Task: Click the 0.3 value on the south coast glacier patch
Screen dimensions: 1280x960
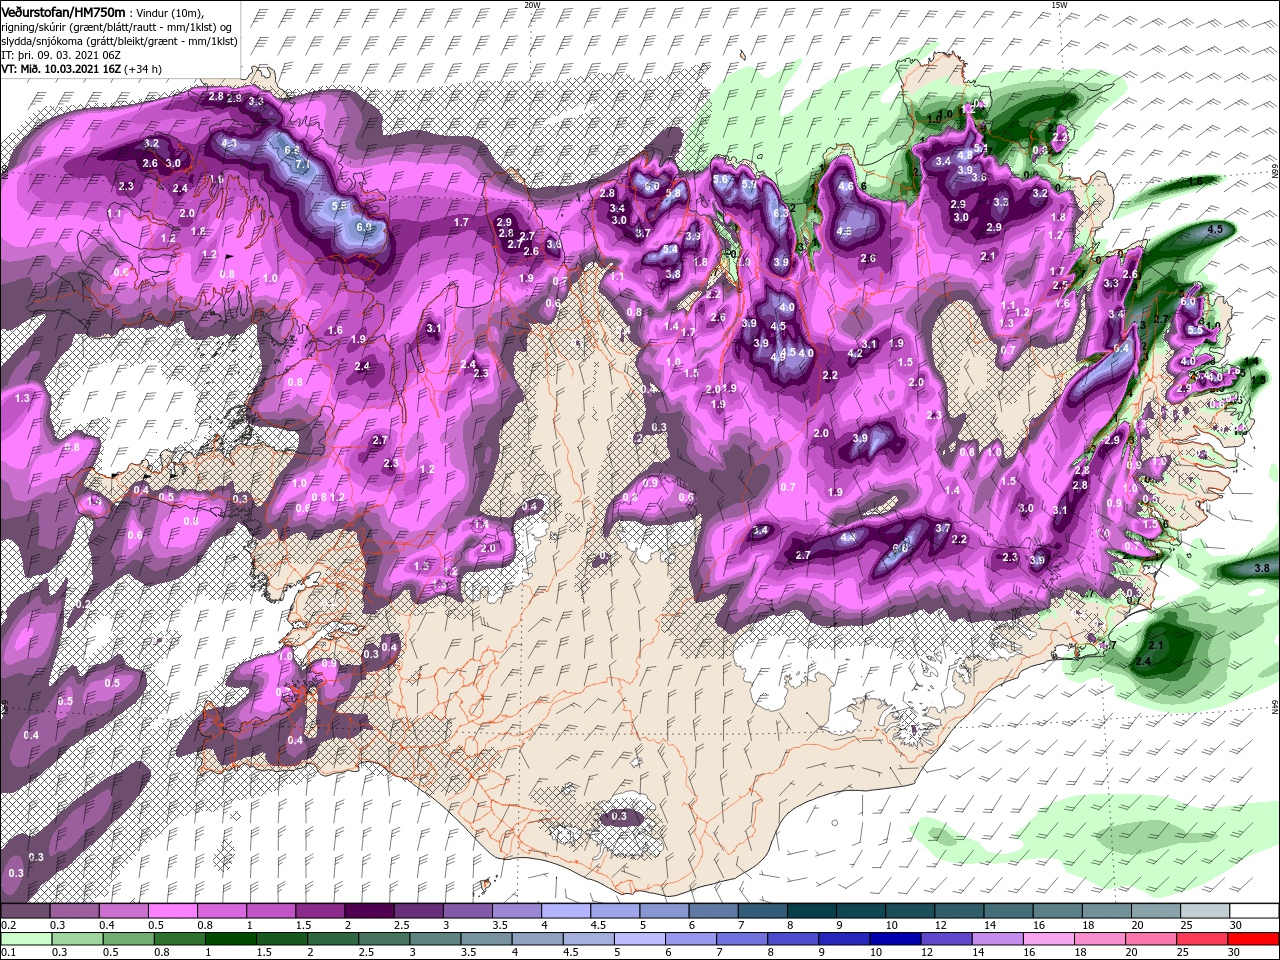Action: [618, 816]
